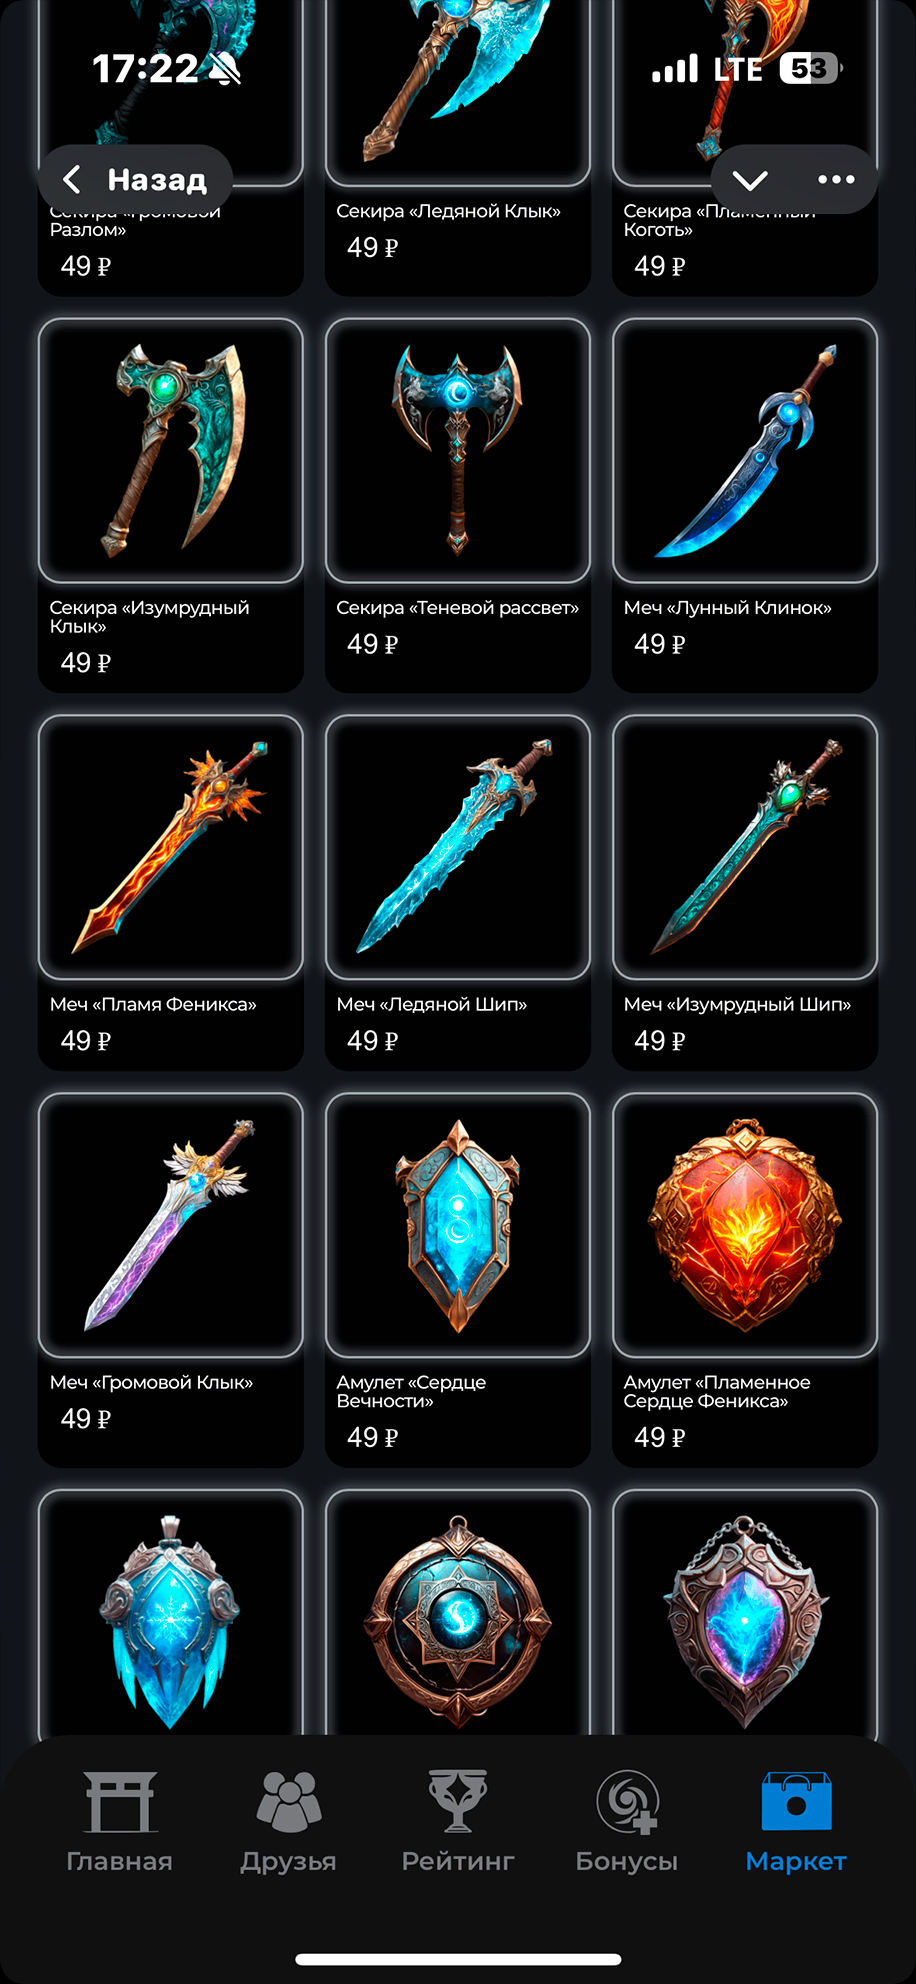
Task: Tap Секира «Ледяной Клык» title link
Action: tap(448, 211)
